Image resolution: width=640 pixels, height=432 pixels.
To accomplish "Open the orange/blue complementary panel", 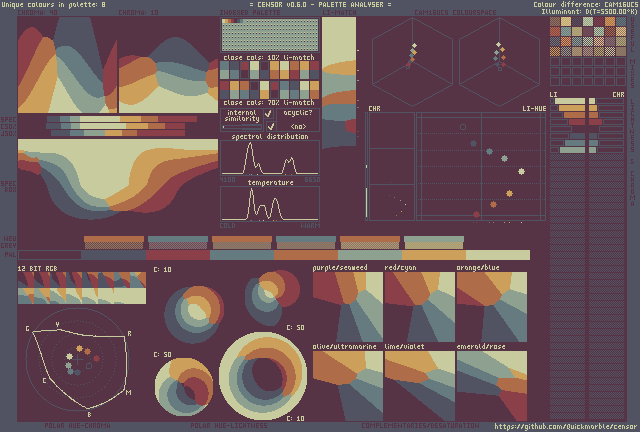I will (492, 307).
